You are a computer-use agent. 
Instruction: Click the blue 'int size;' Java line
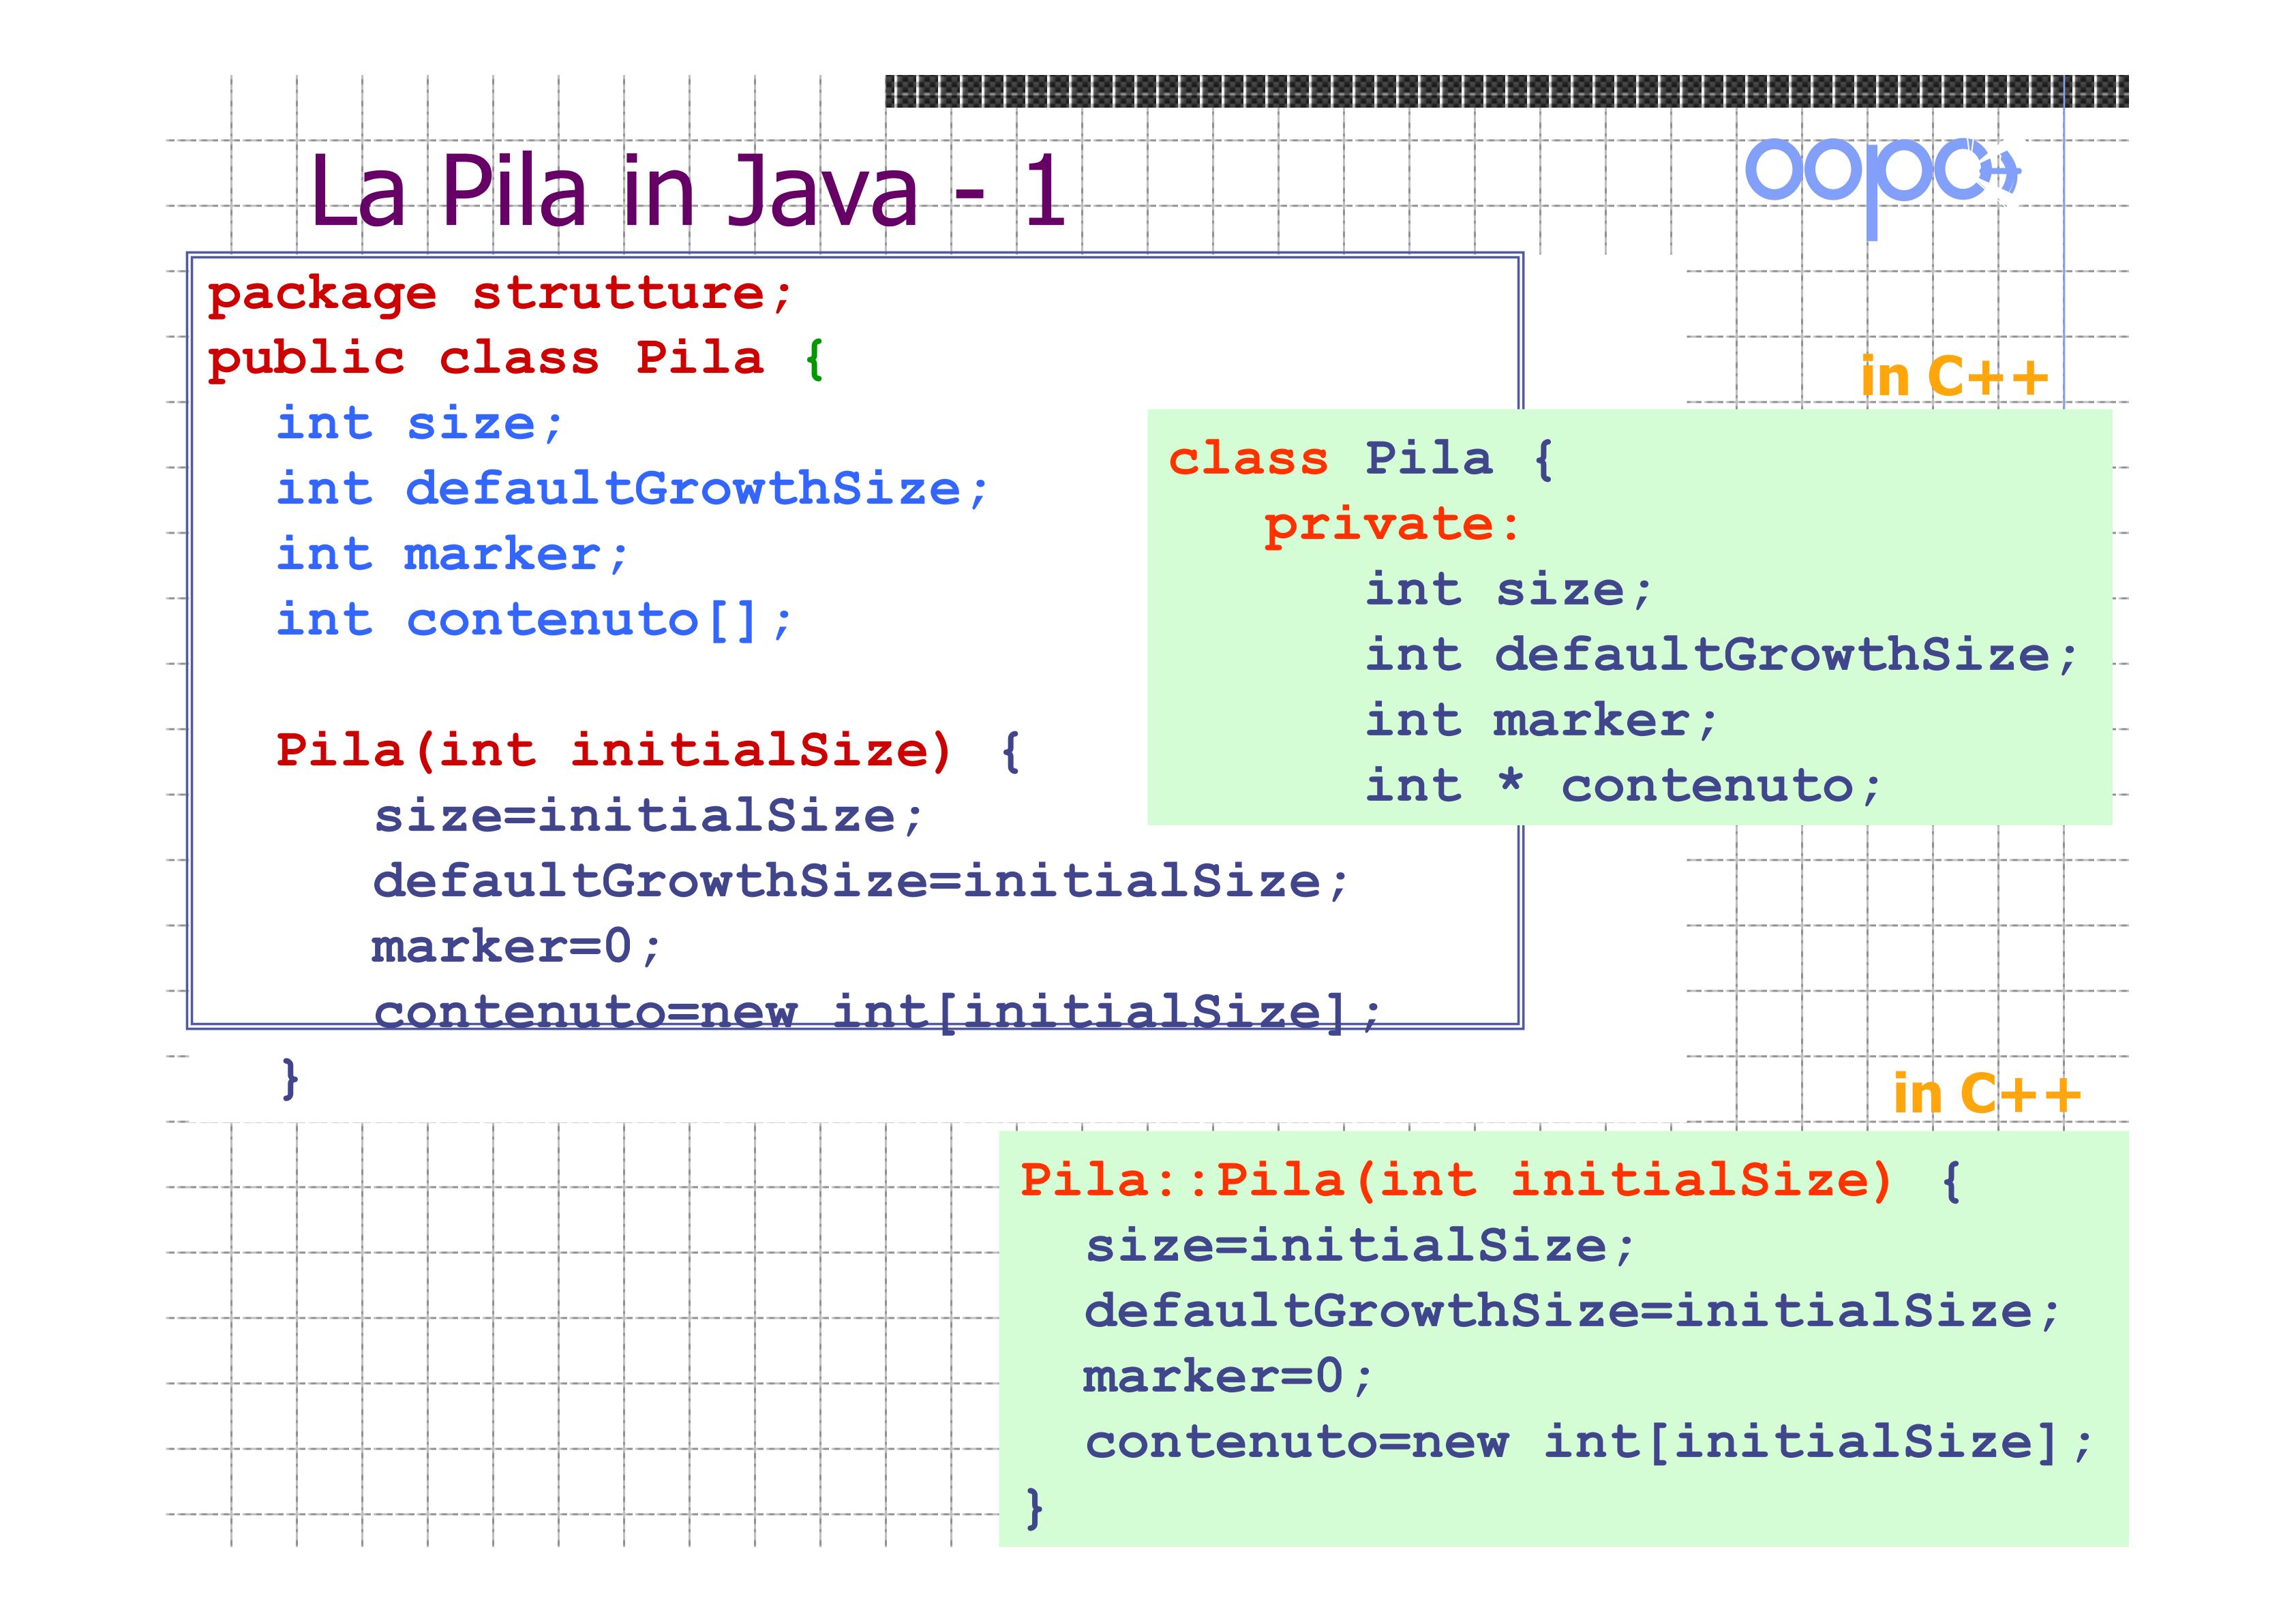(420, 424)
